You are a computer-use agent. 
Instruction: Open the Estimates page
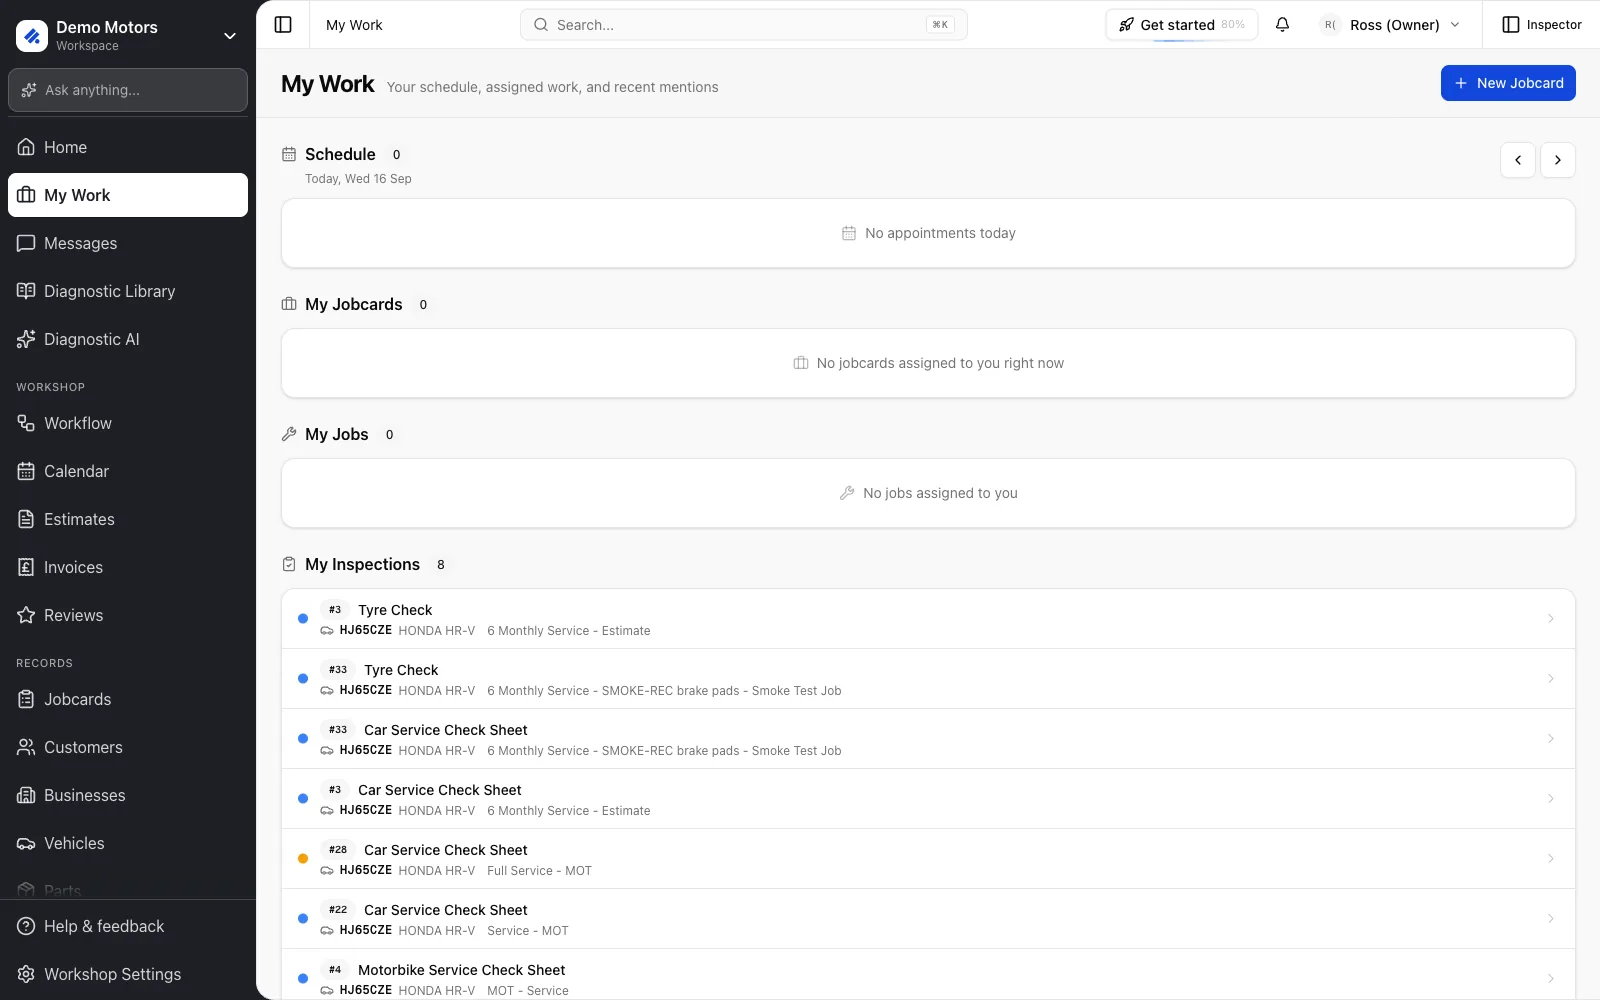click(x=128, y=519)
